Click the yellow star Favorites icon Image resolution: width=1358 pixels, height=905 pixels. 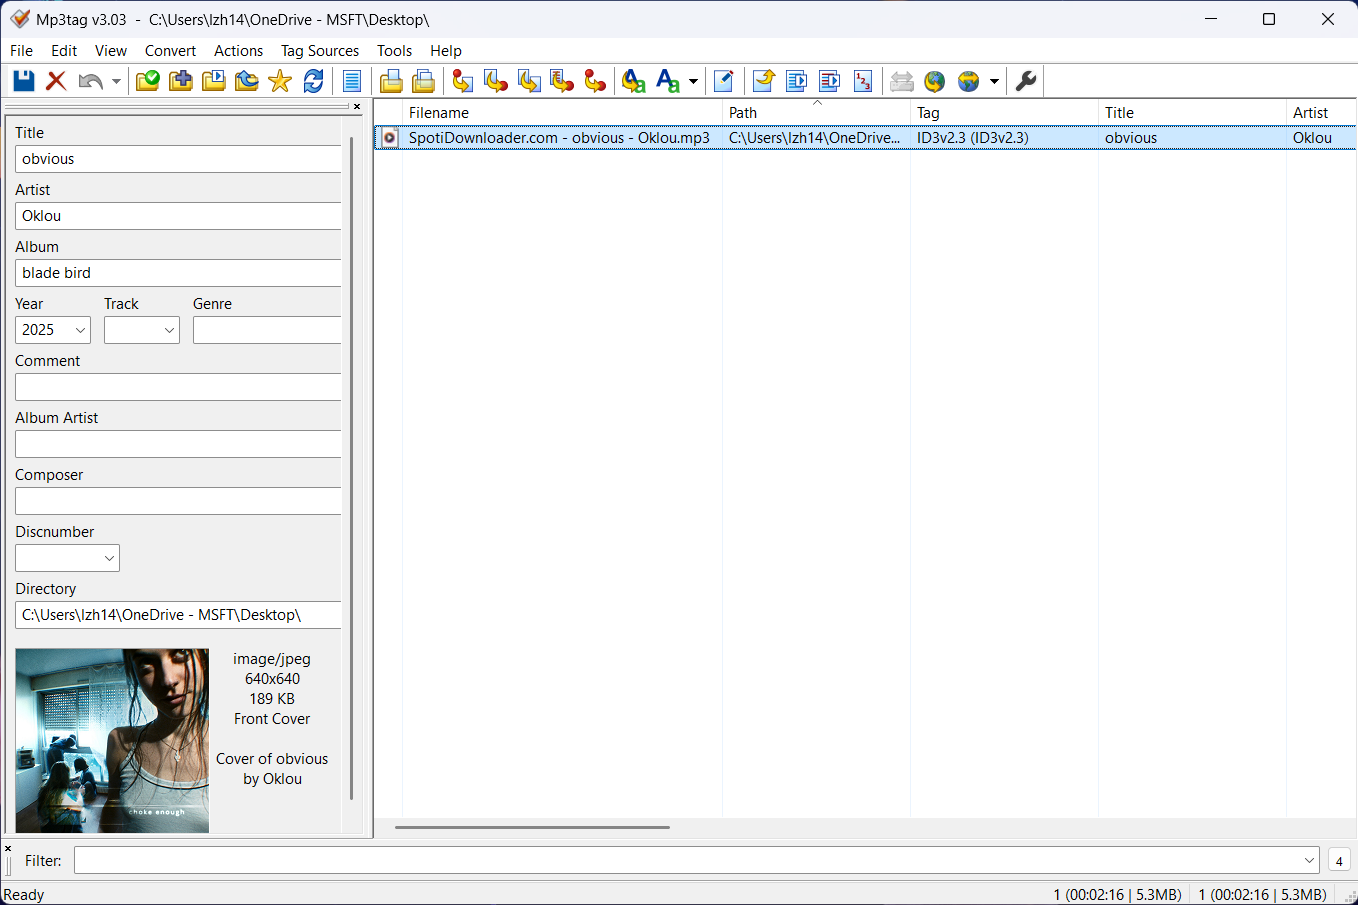point(280,81)
